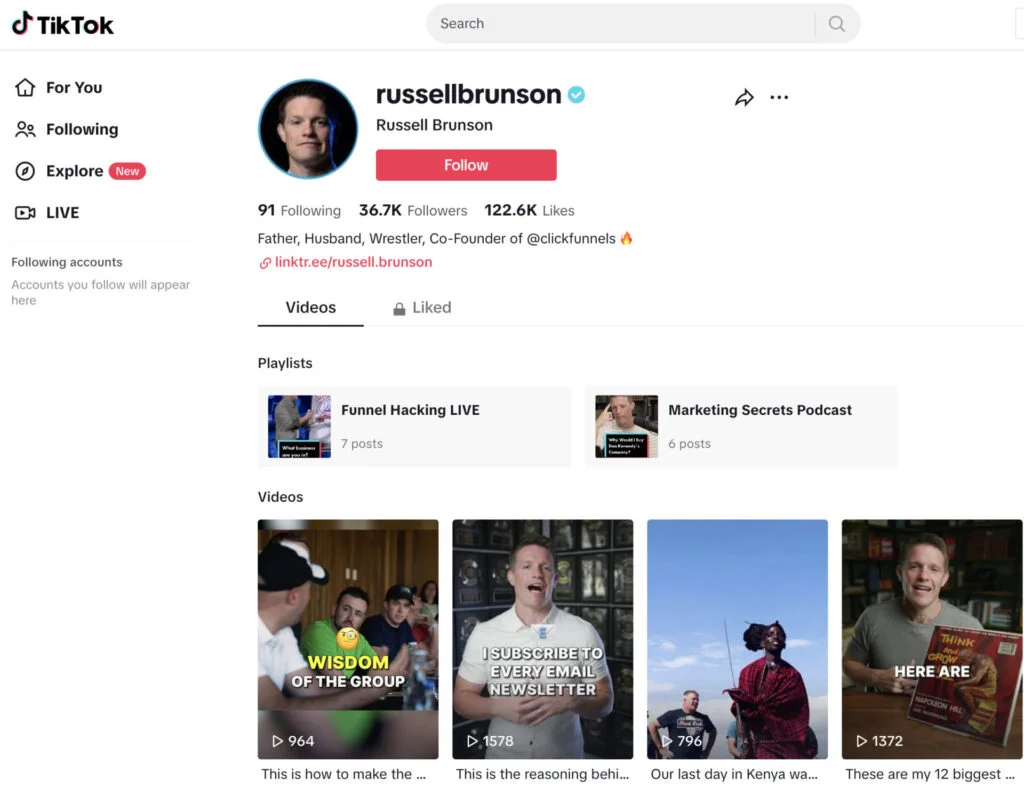Click the New badge next to Explore

point(127,171)
